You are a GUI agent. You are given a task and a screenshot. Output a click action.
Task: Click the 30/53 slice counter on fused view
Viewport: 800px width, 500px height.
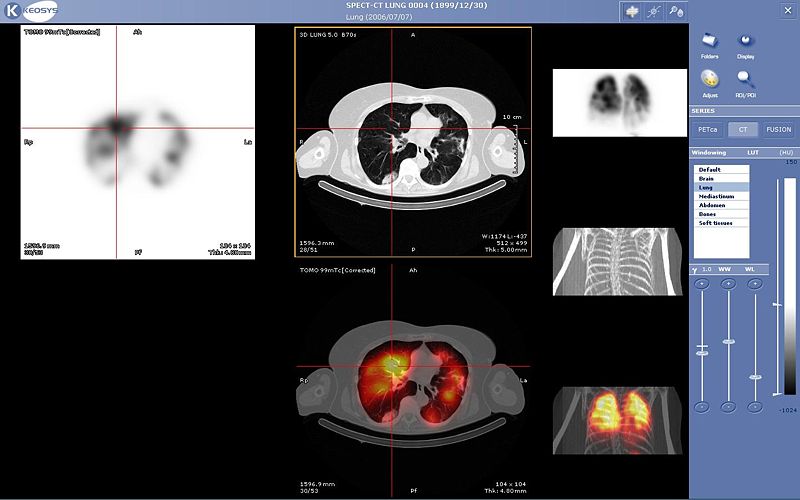coord(309,491)
